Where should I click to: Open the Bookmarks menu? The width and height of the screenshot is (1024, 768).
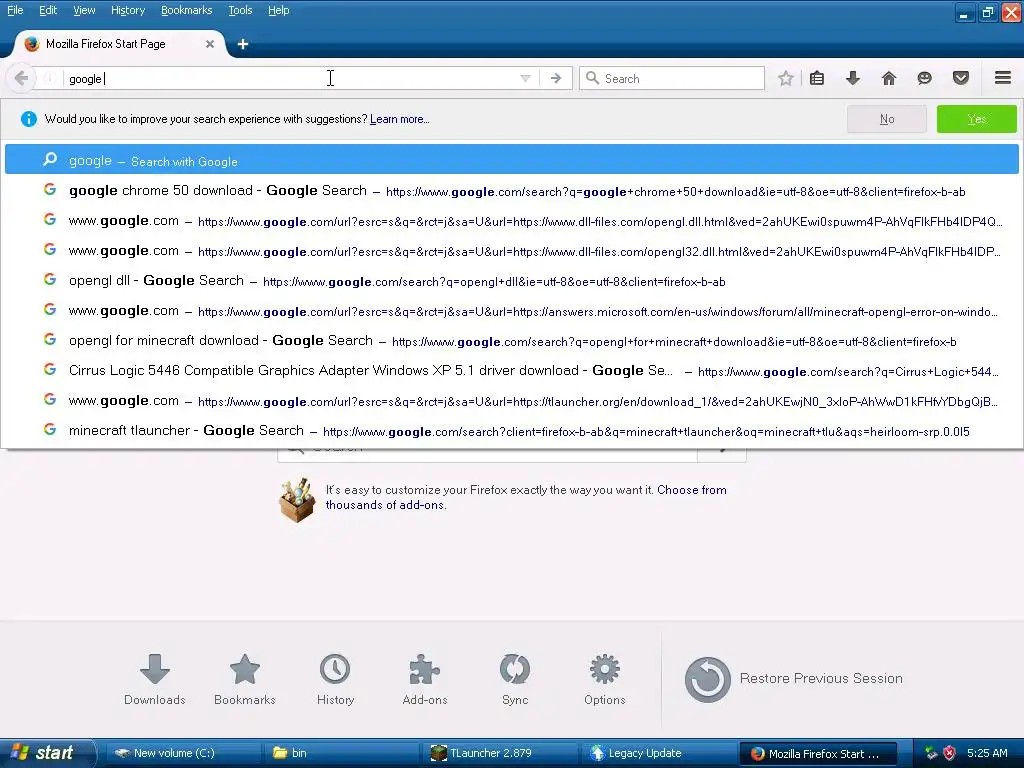[x=186, y=10]
